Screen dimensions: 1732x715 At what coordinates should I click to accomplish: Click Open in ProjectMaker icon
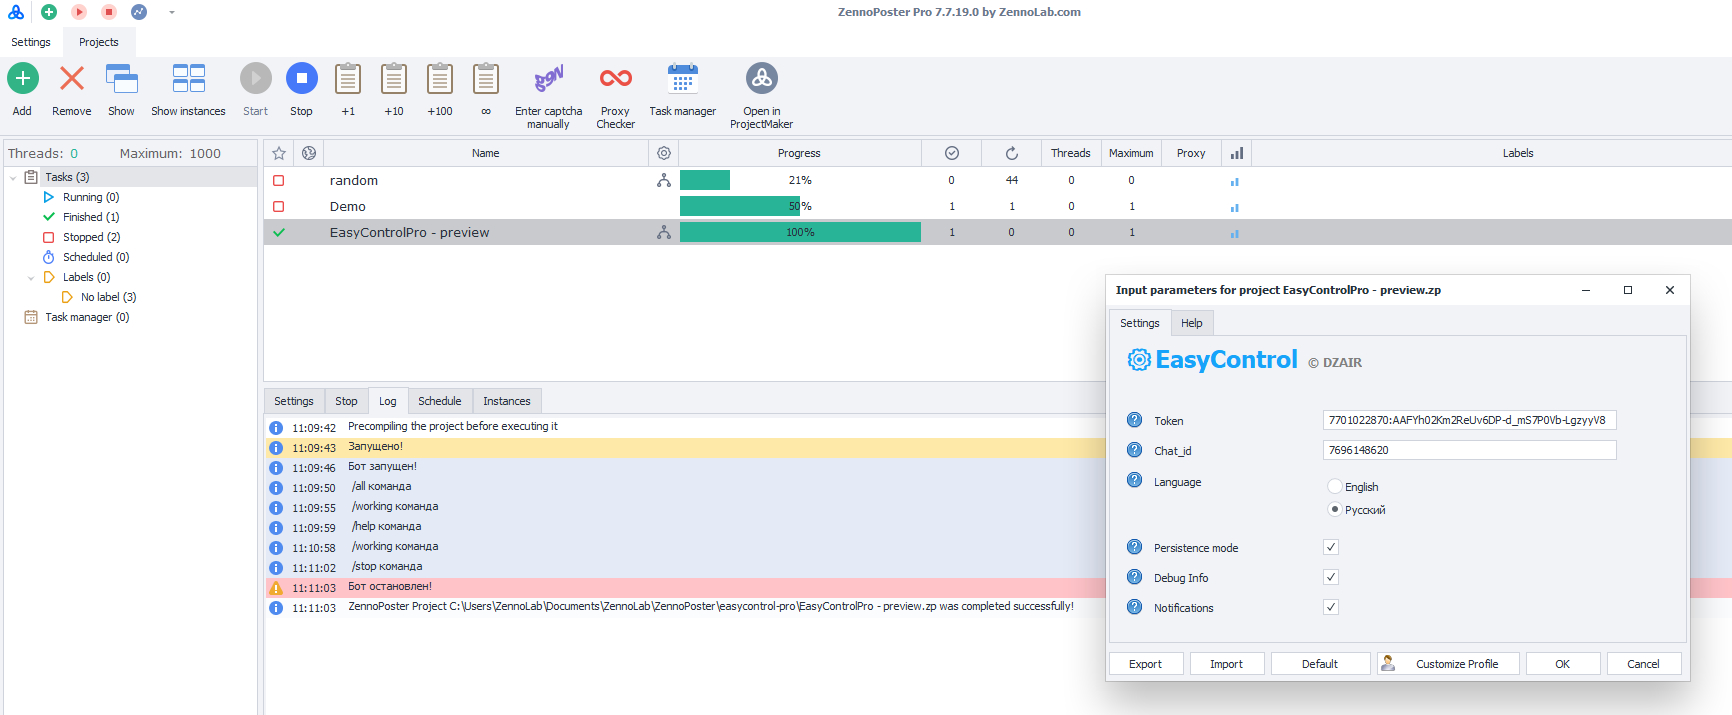click(x=762, y=78)
